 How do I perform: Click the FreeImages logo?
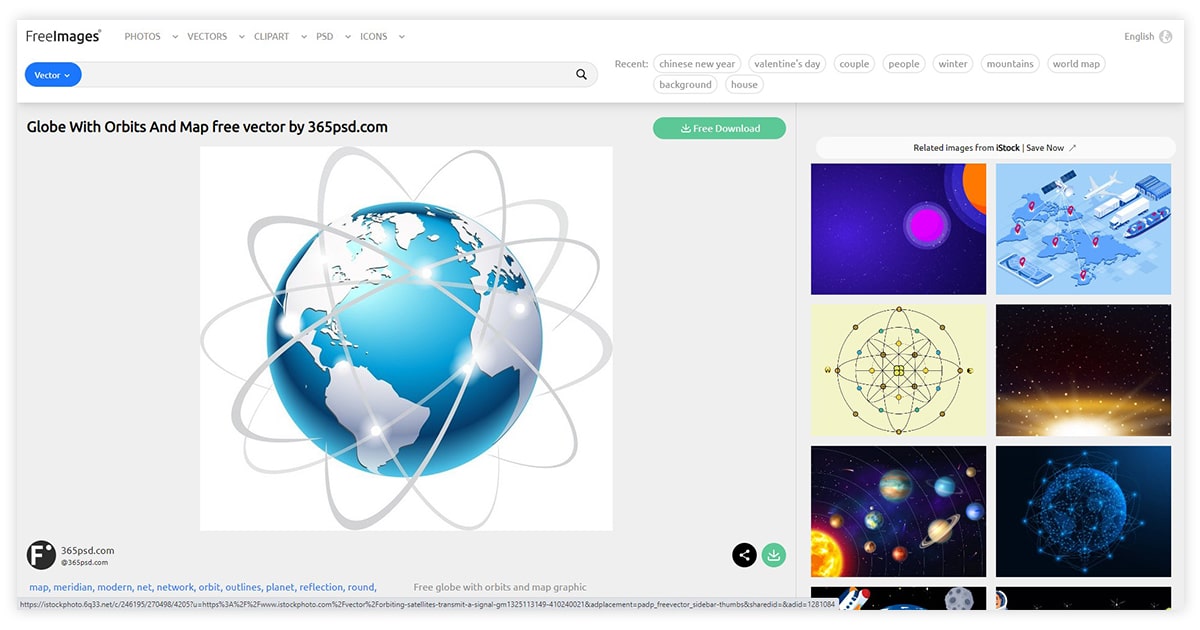pyautogui.click(x=63, y=37)
